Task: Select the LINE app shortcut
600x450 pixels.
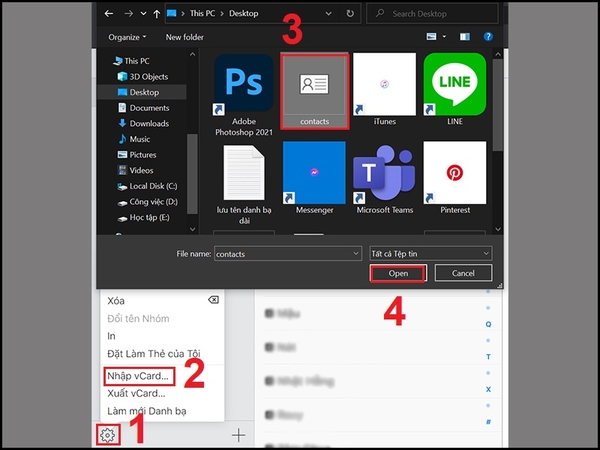Action: point(455,90)
